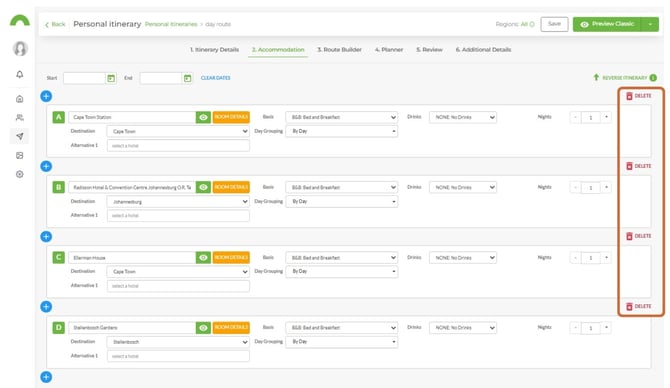This screenshot has height=388, width=670.
Task: Open the settings gear icon in sidebar
Action: (20, 174)
